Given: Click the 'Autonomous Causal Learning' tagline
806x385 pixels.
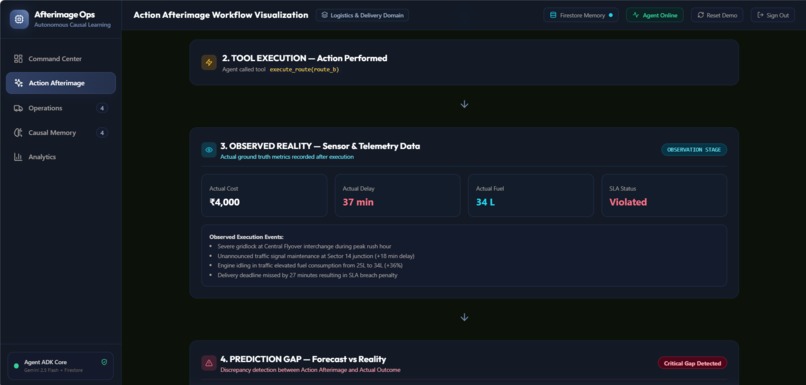Looking at the screenshot, I should click(x=72, y=25).
